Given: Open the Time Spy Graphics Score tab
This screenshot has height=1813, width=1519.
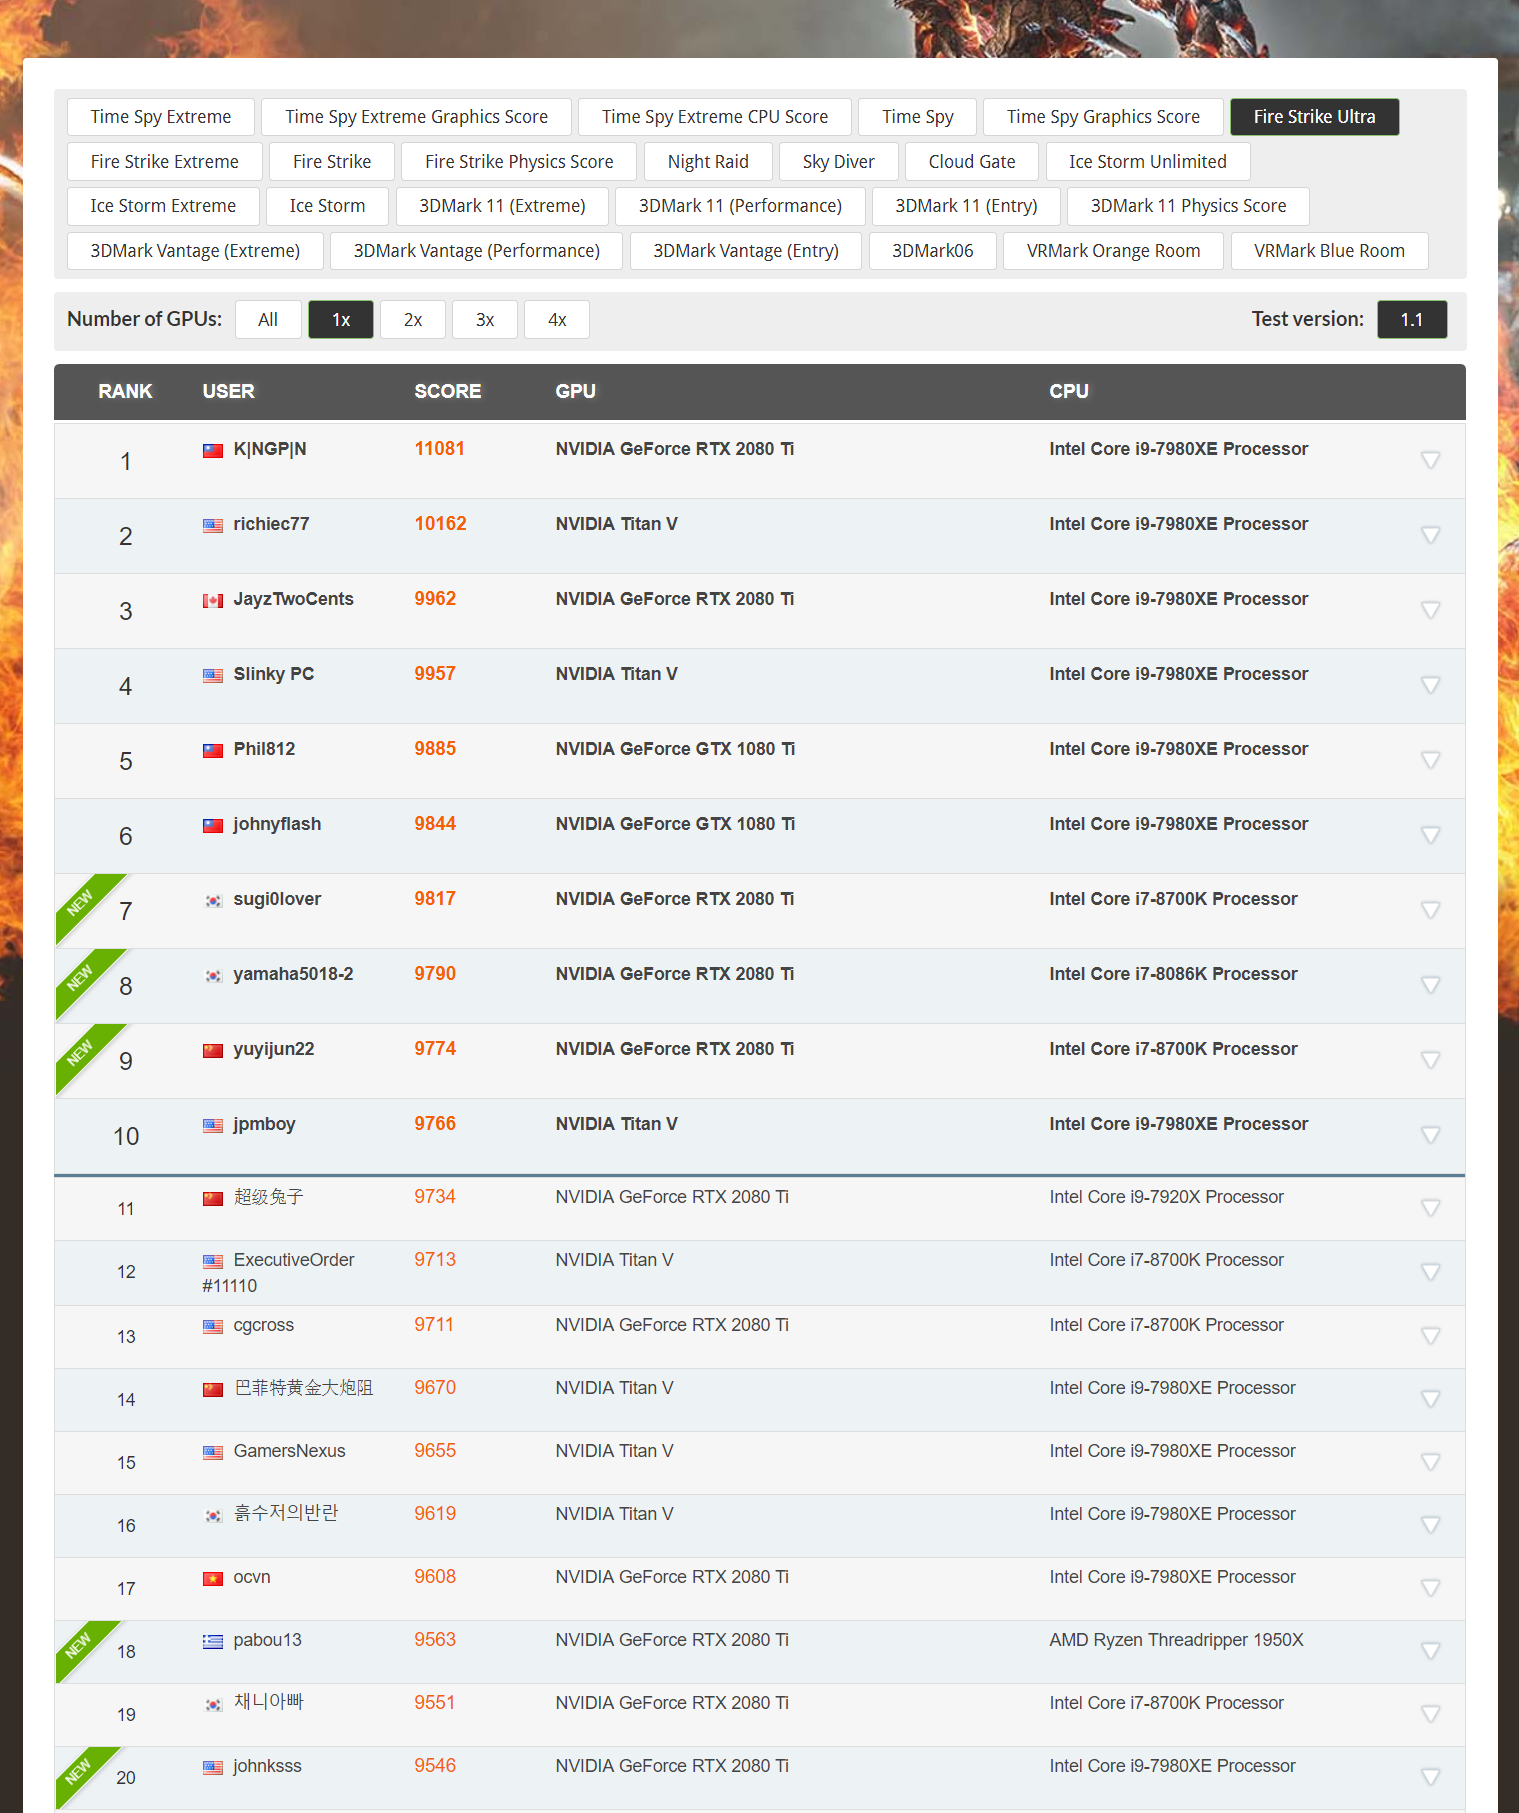Looking at the screenshot, I should tap(1103, 117).
